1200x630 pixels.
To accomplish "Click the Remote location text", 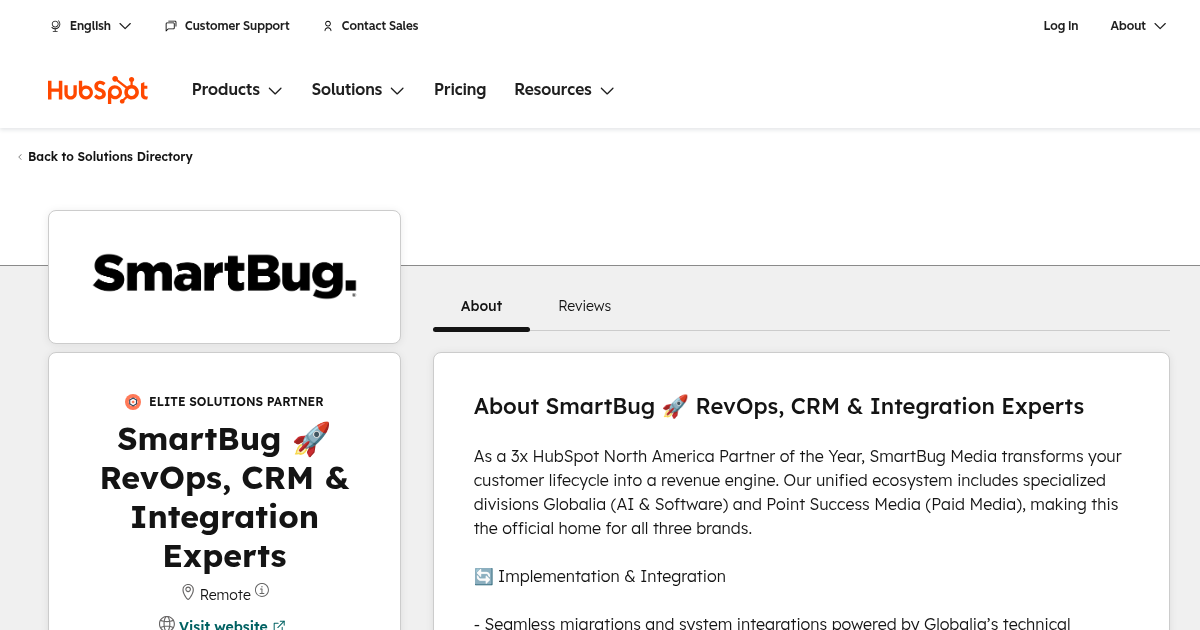I will pos(225,594).
